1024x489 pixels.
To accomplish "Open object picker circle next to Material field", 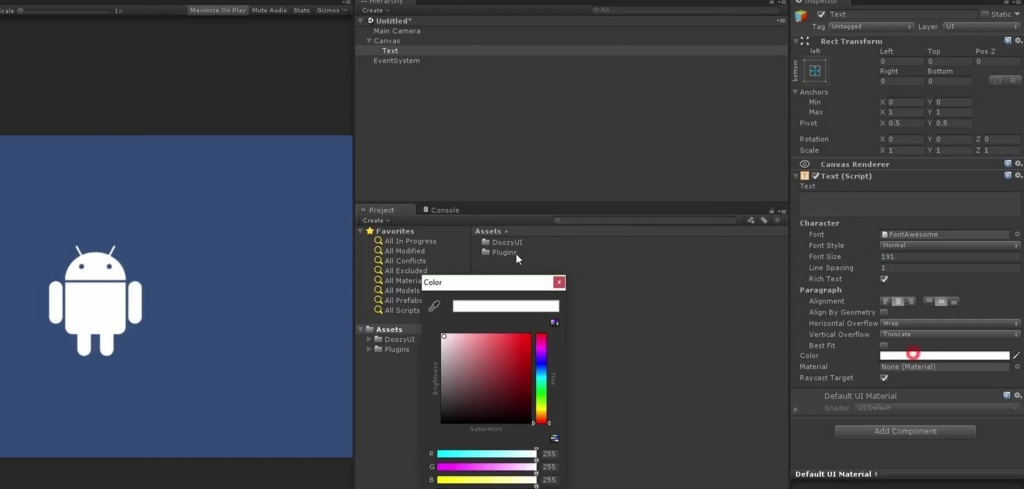I will coord(1017,367).
